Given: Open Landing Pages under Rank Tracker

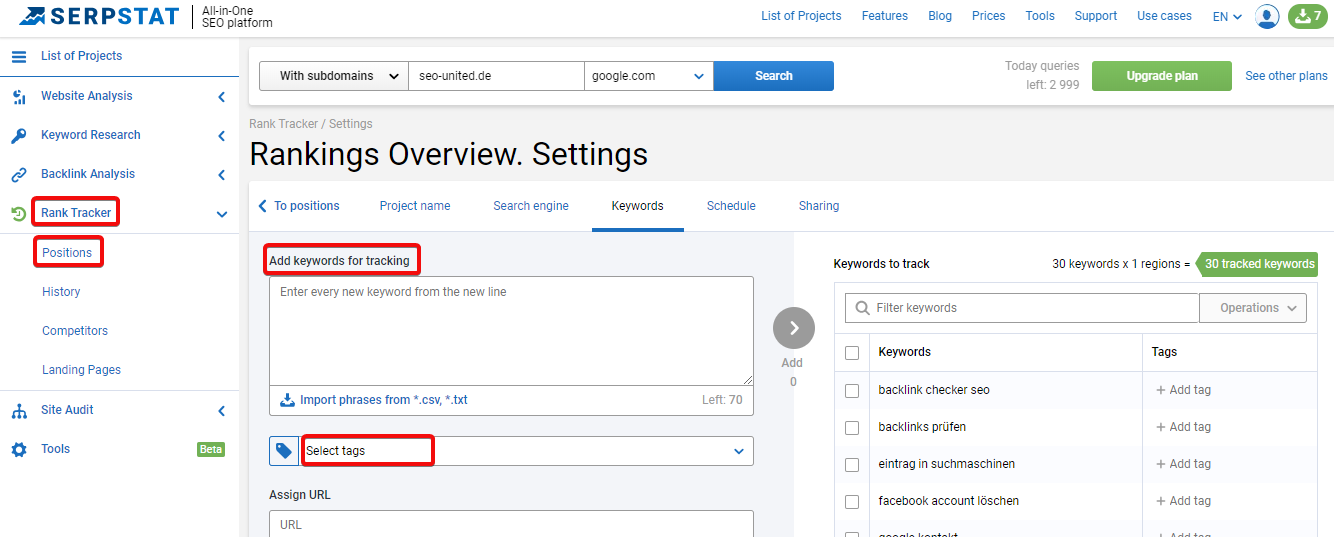Looking at the screenshot, I should pos(81,370).
